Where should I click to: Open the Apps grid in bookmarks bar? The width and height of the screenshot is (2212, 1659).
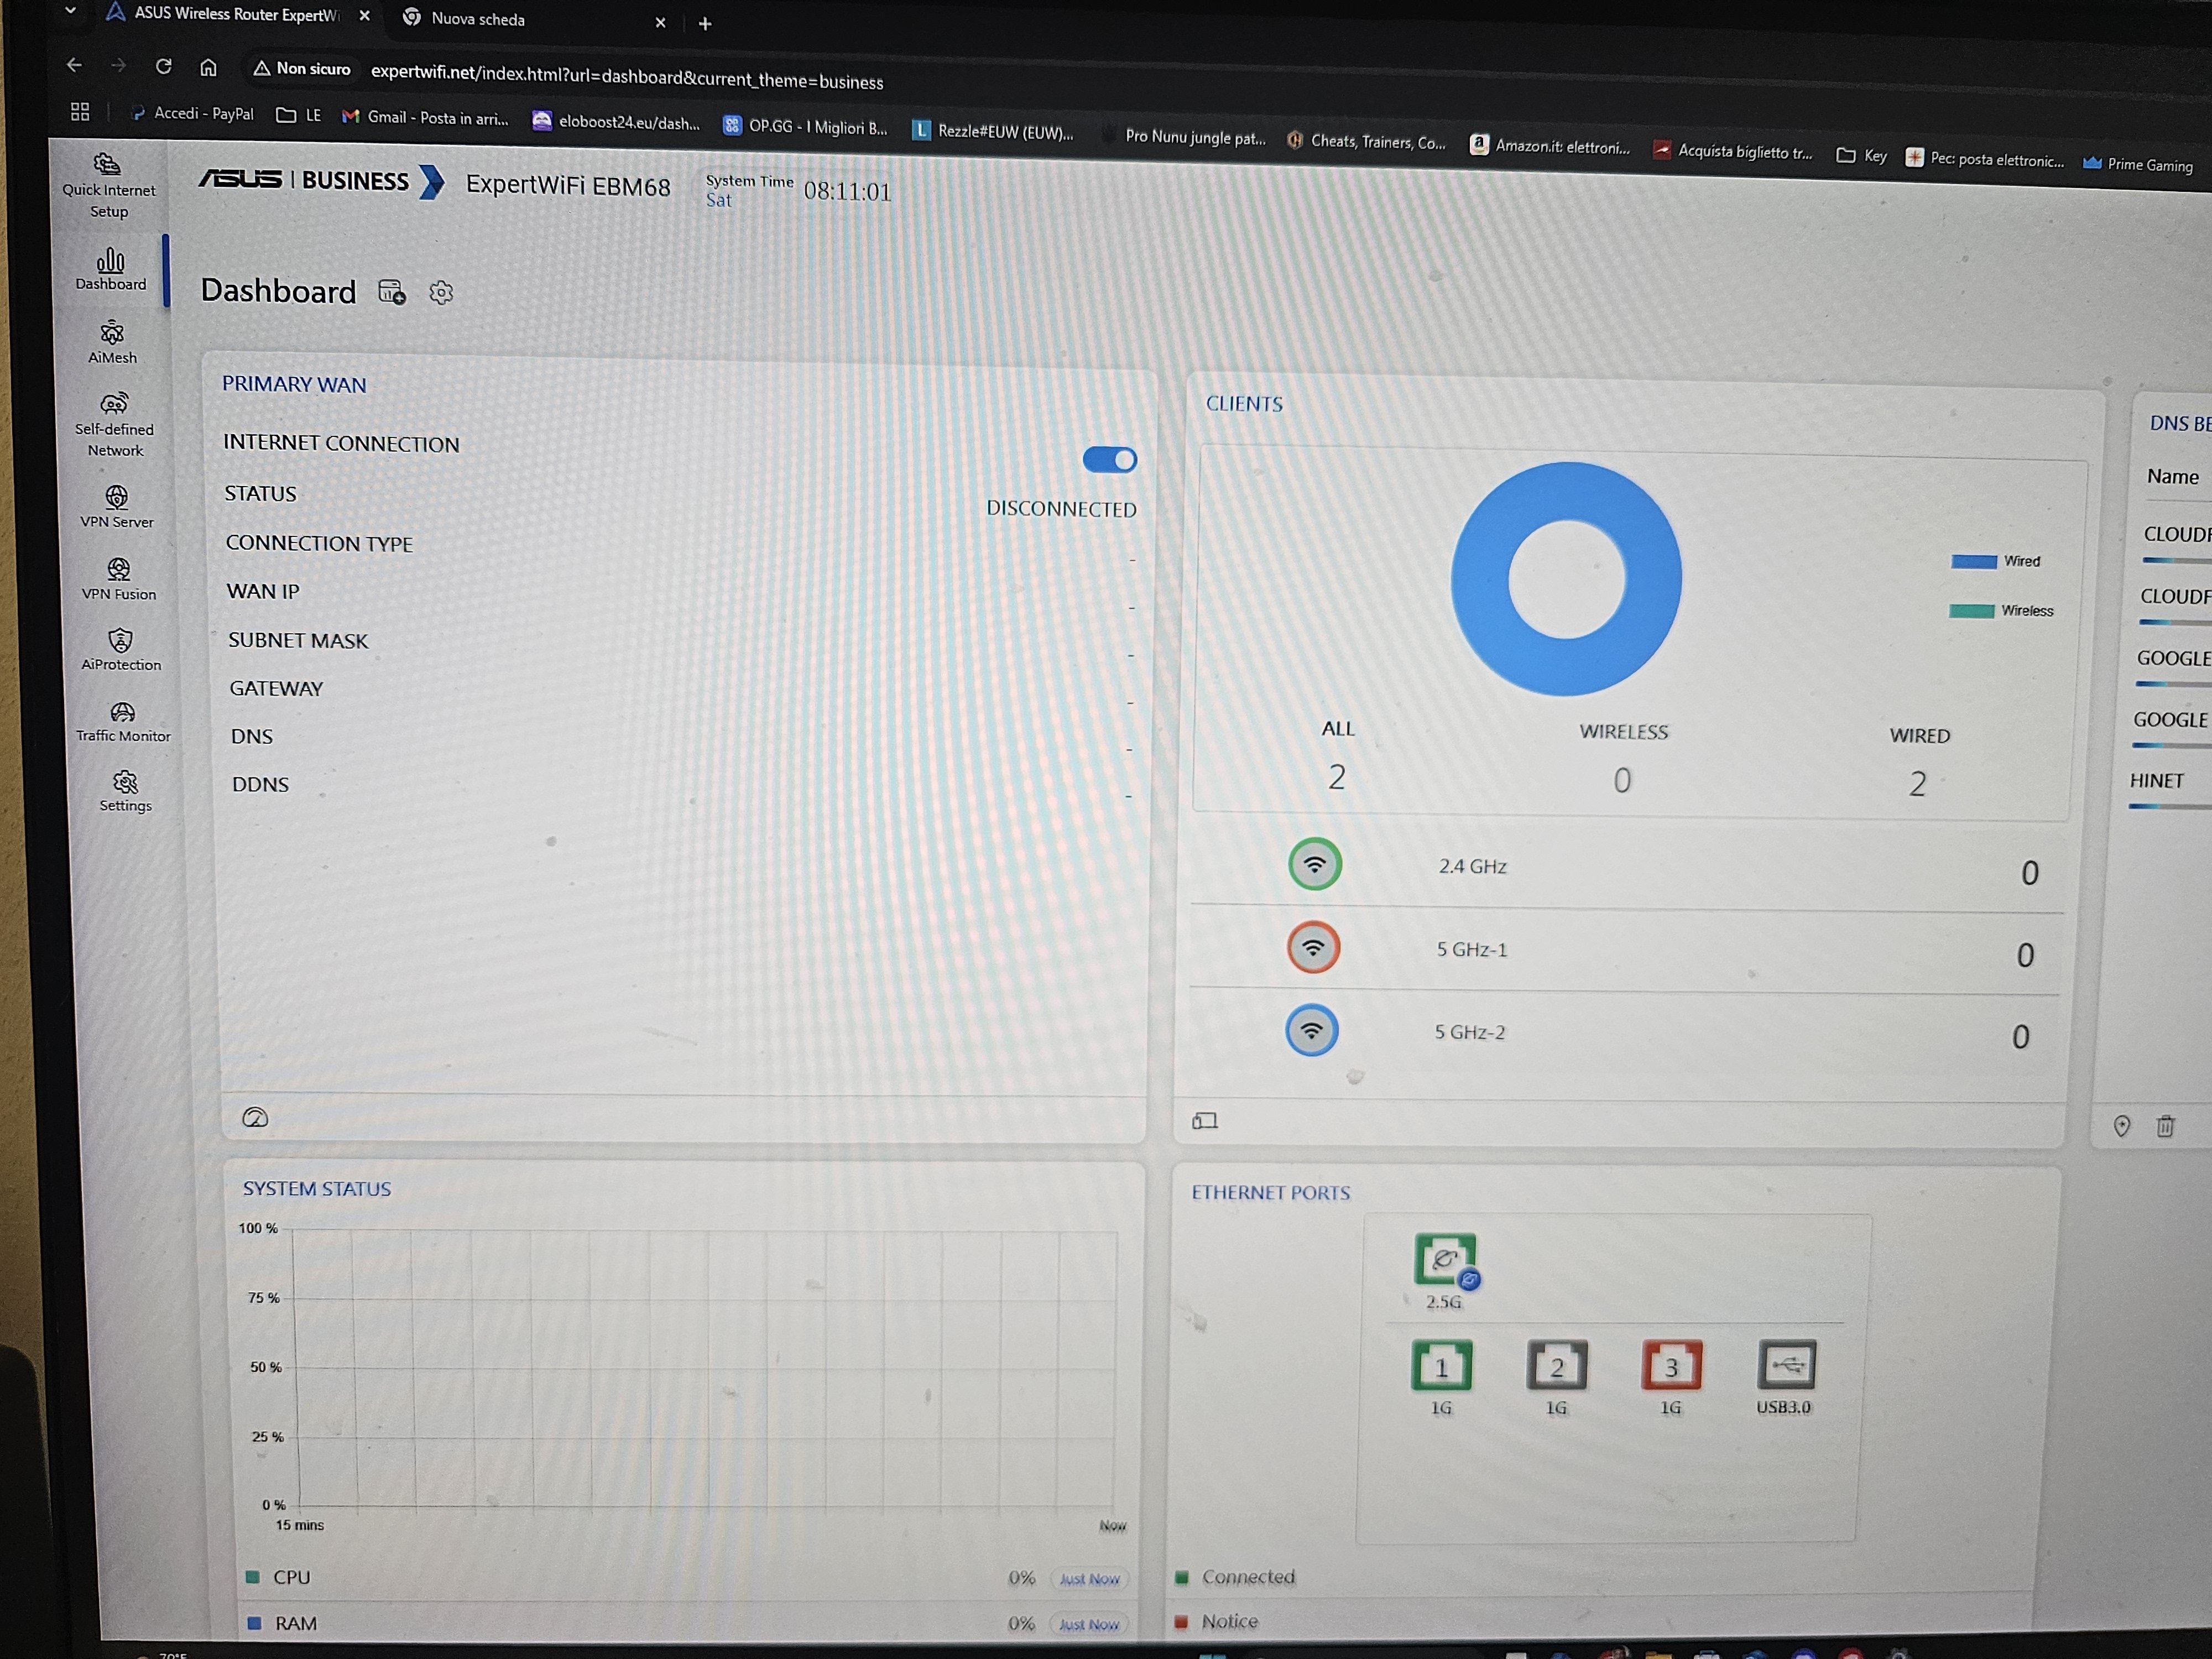coord(80,111)
